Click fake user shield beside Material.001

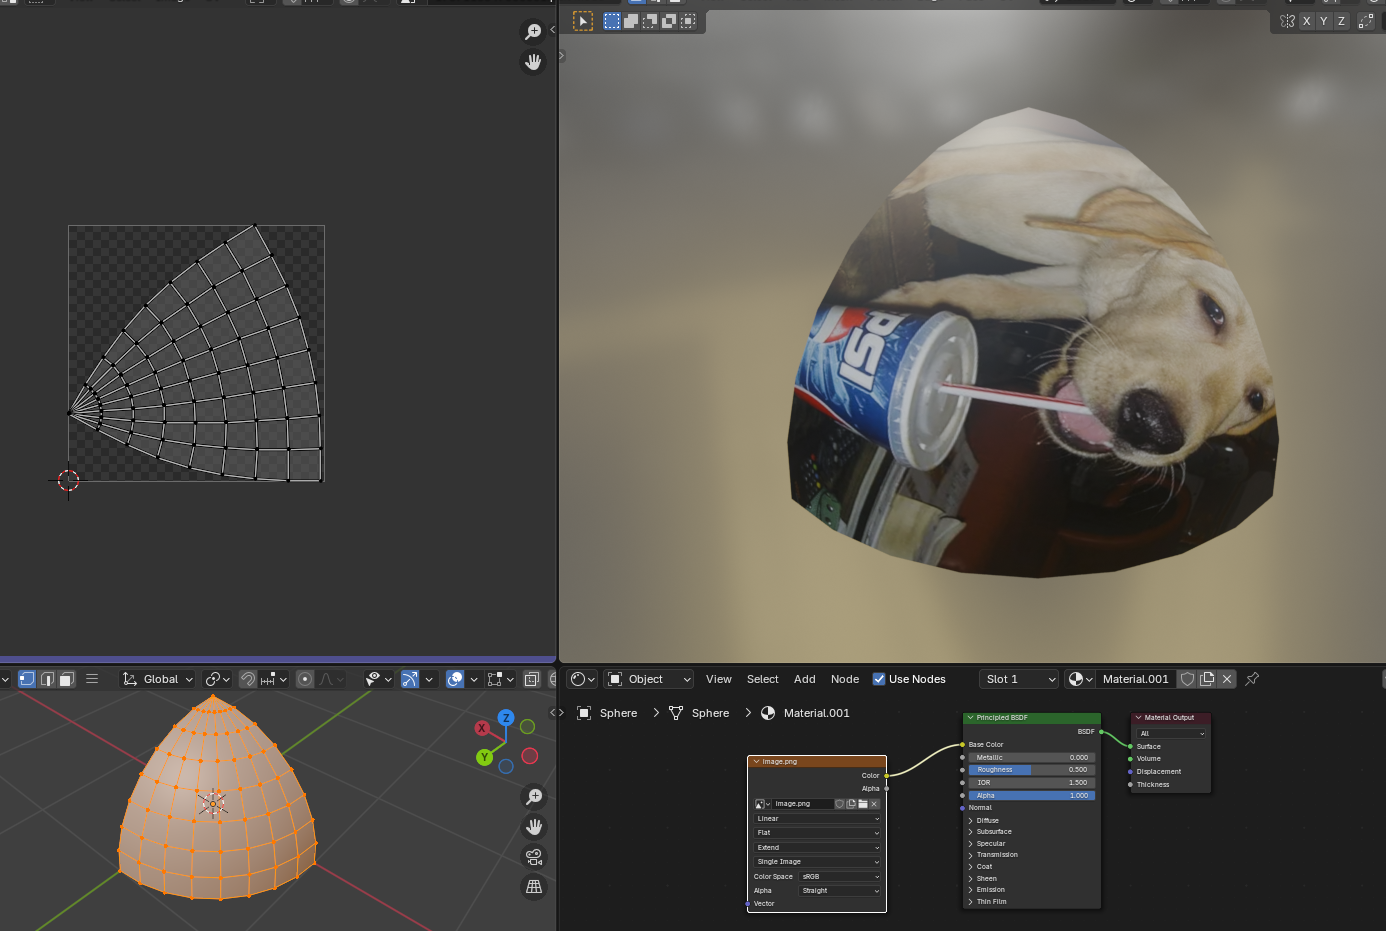1187,679
